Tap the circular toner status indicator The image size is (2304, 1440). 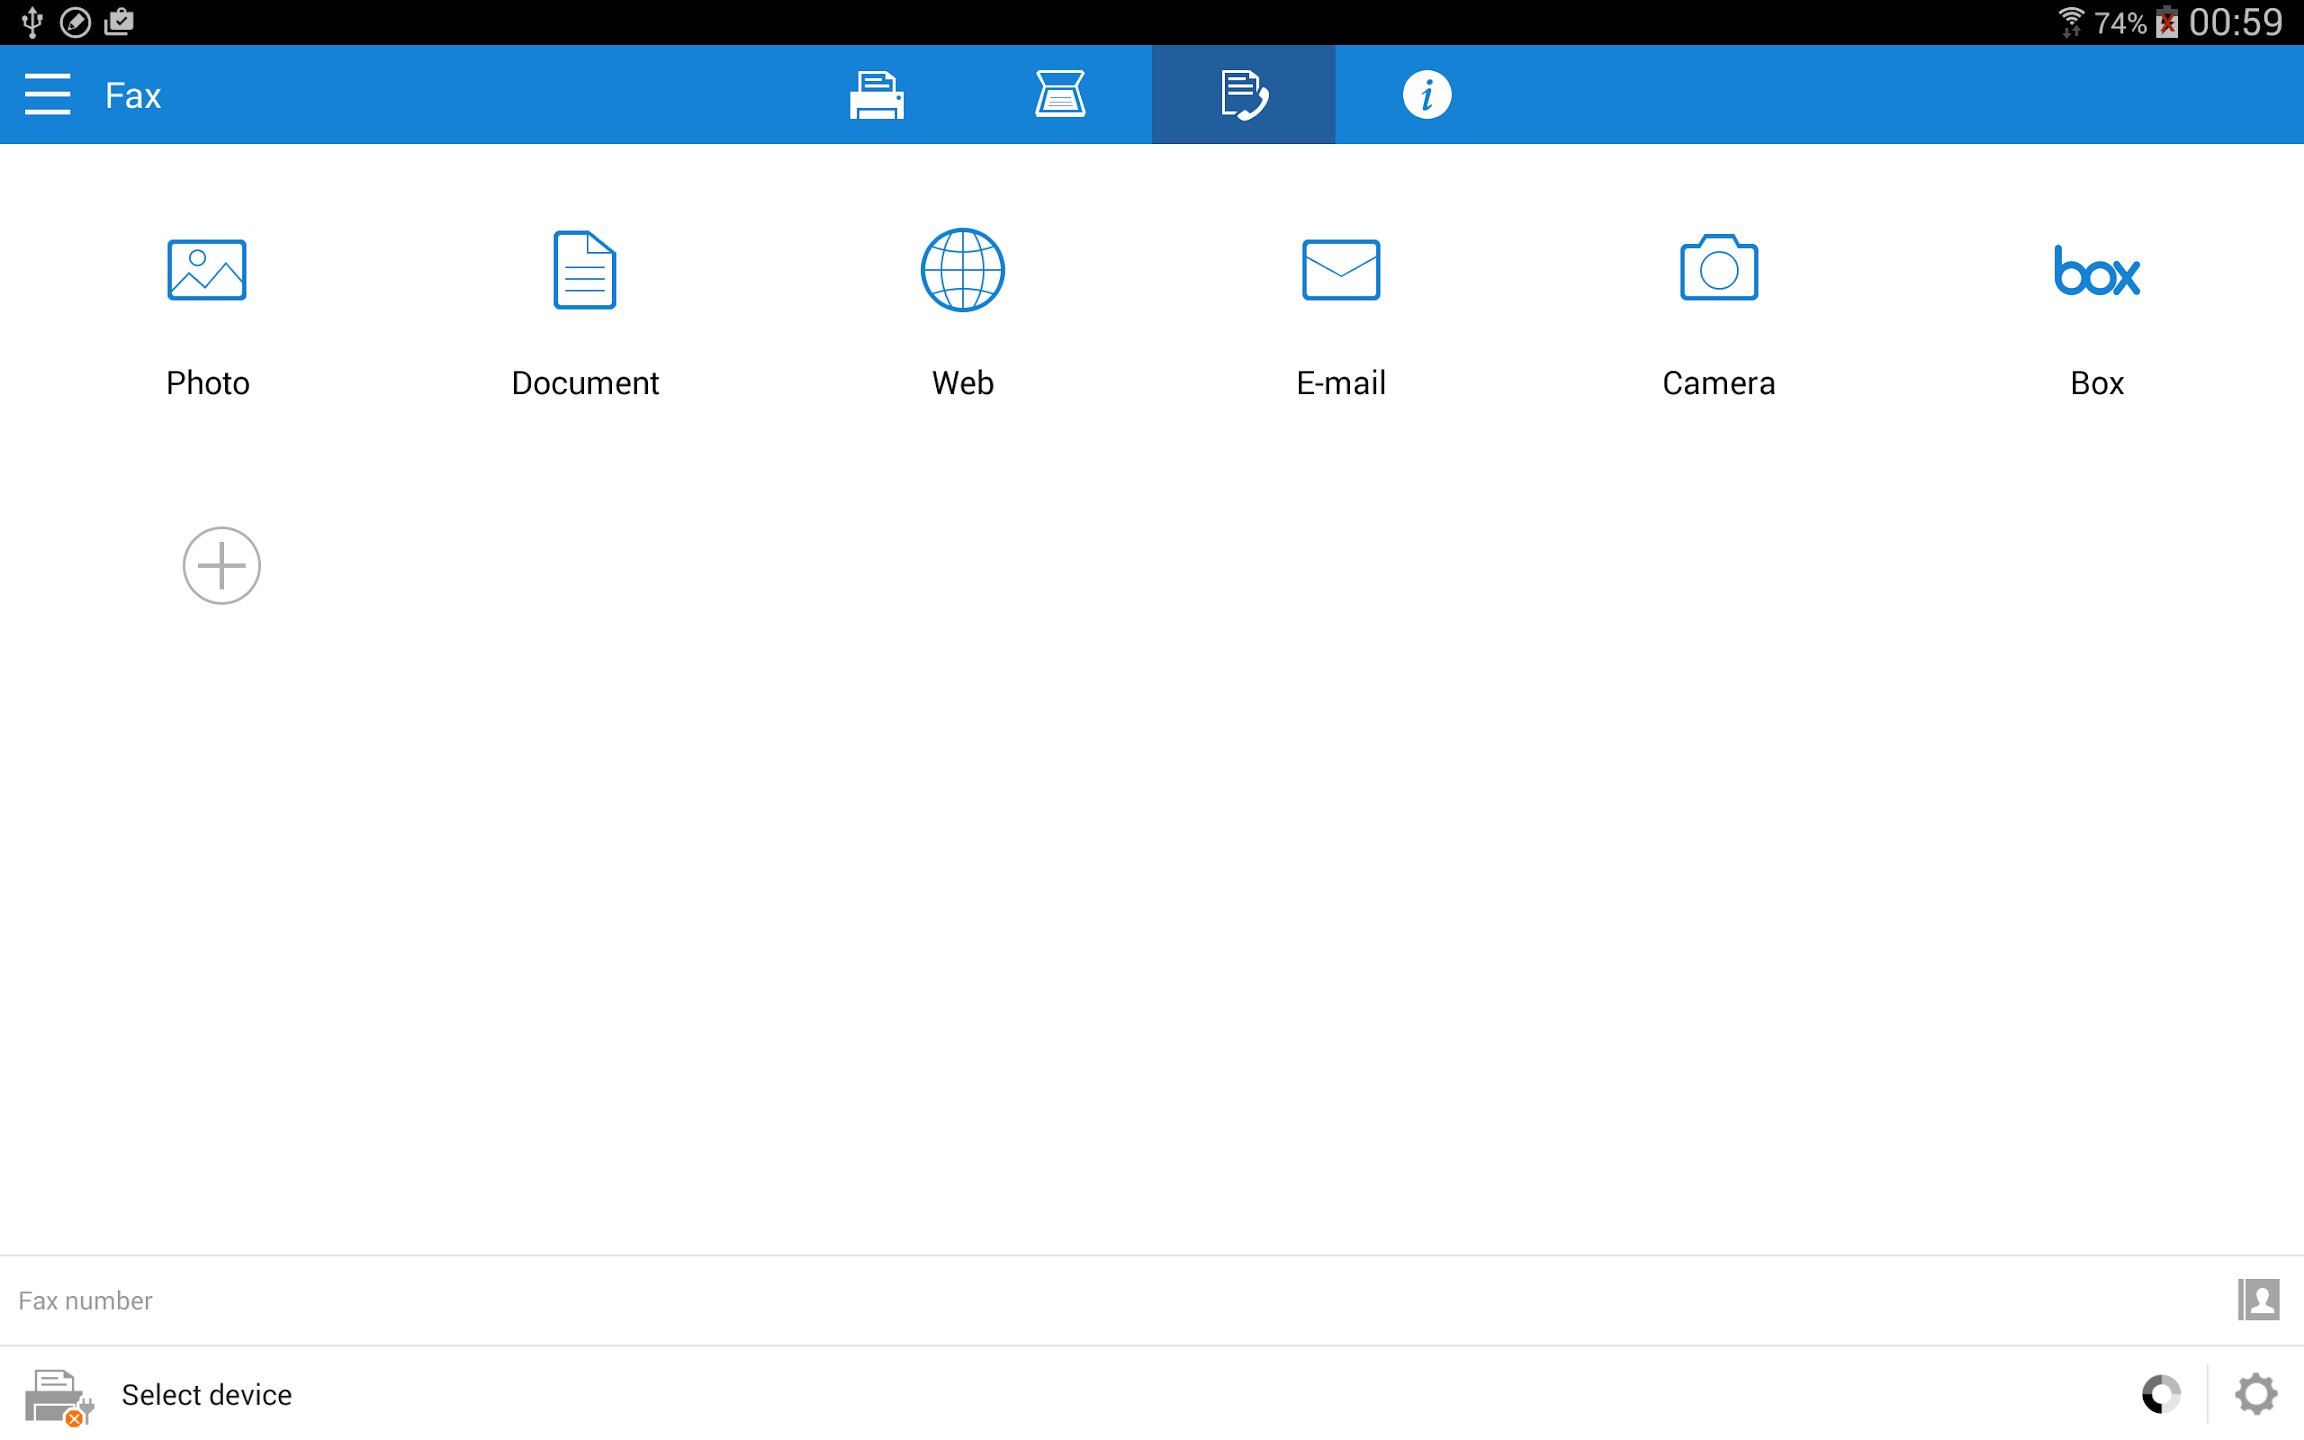pyautogui.click(x=2160, y=1394)
